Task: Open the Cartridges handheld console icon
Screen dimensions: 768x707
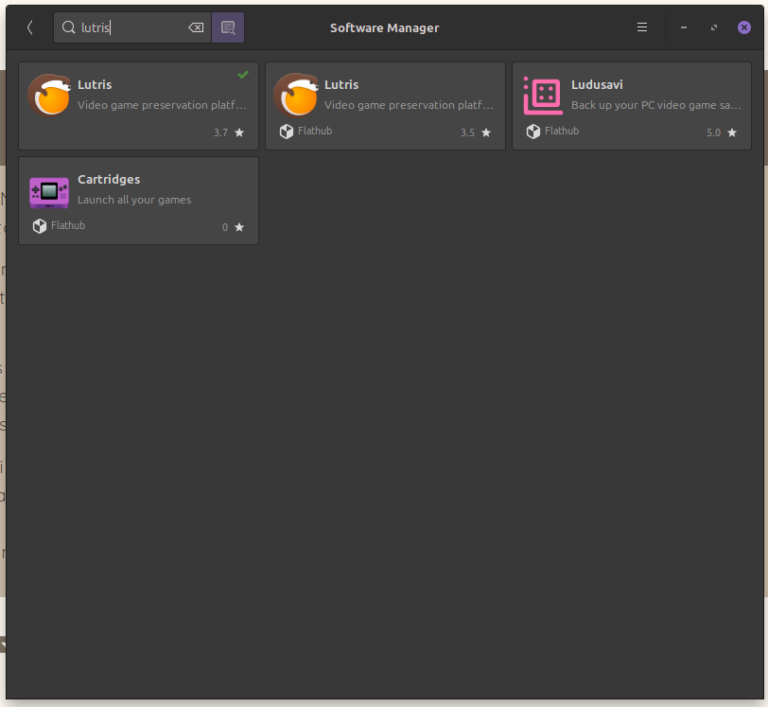Action: (49, 191)
